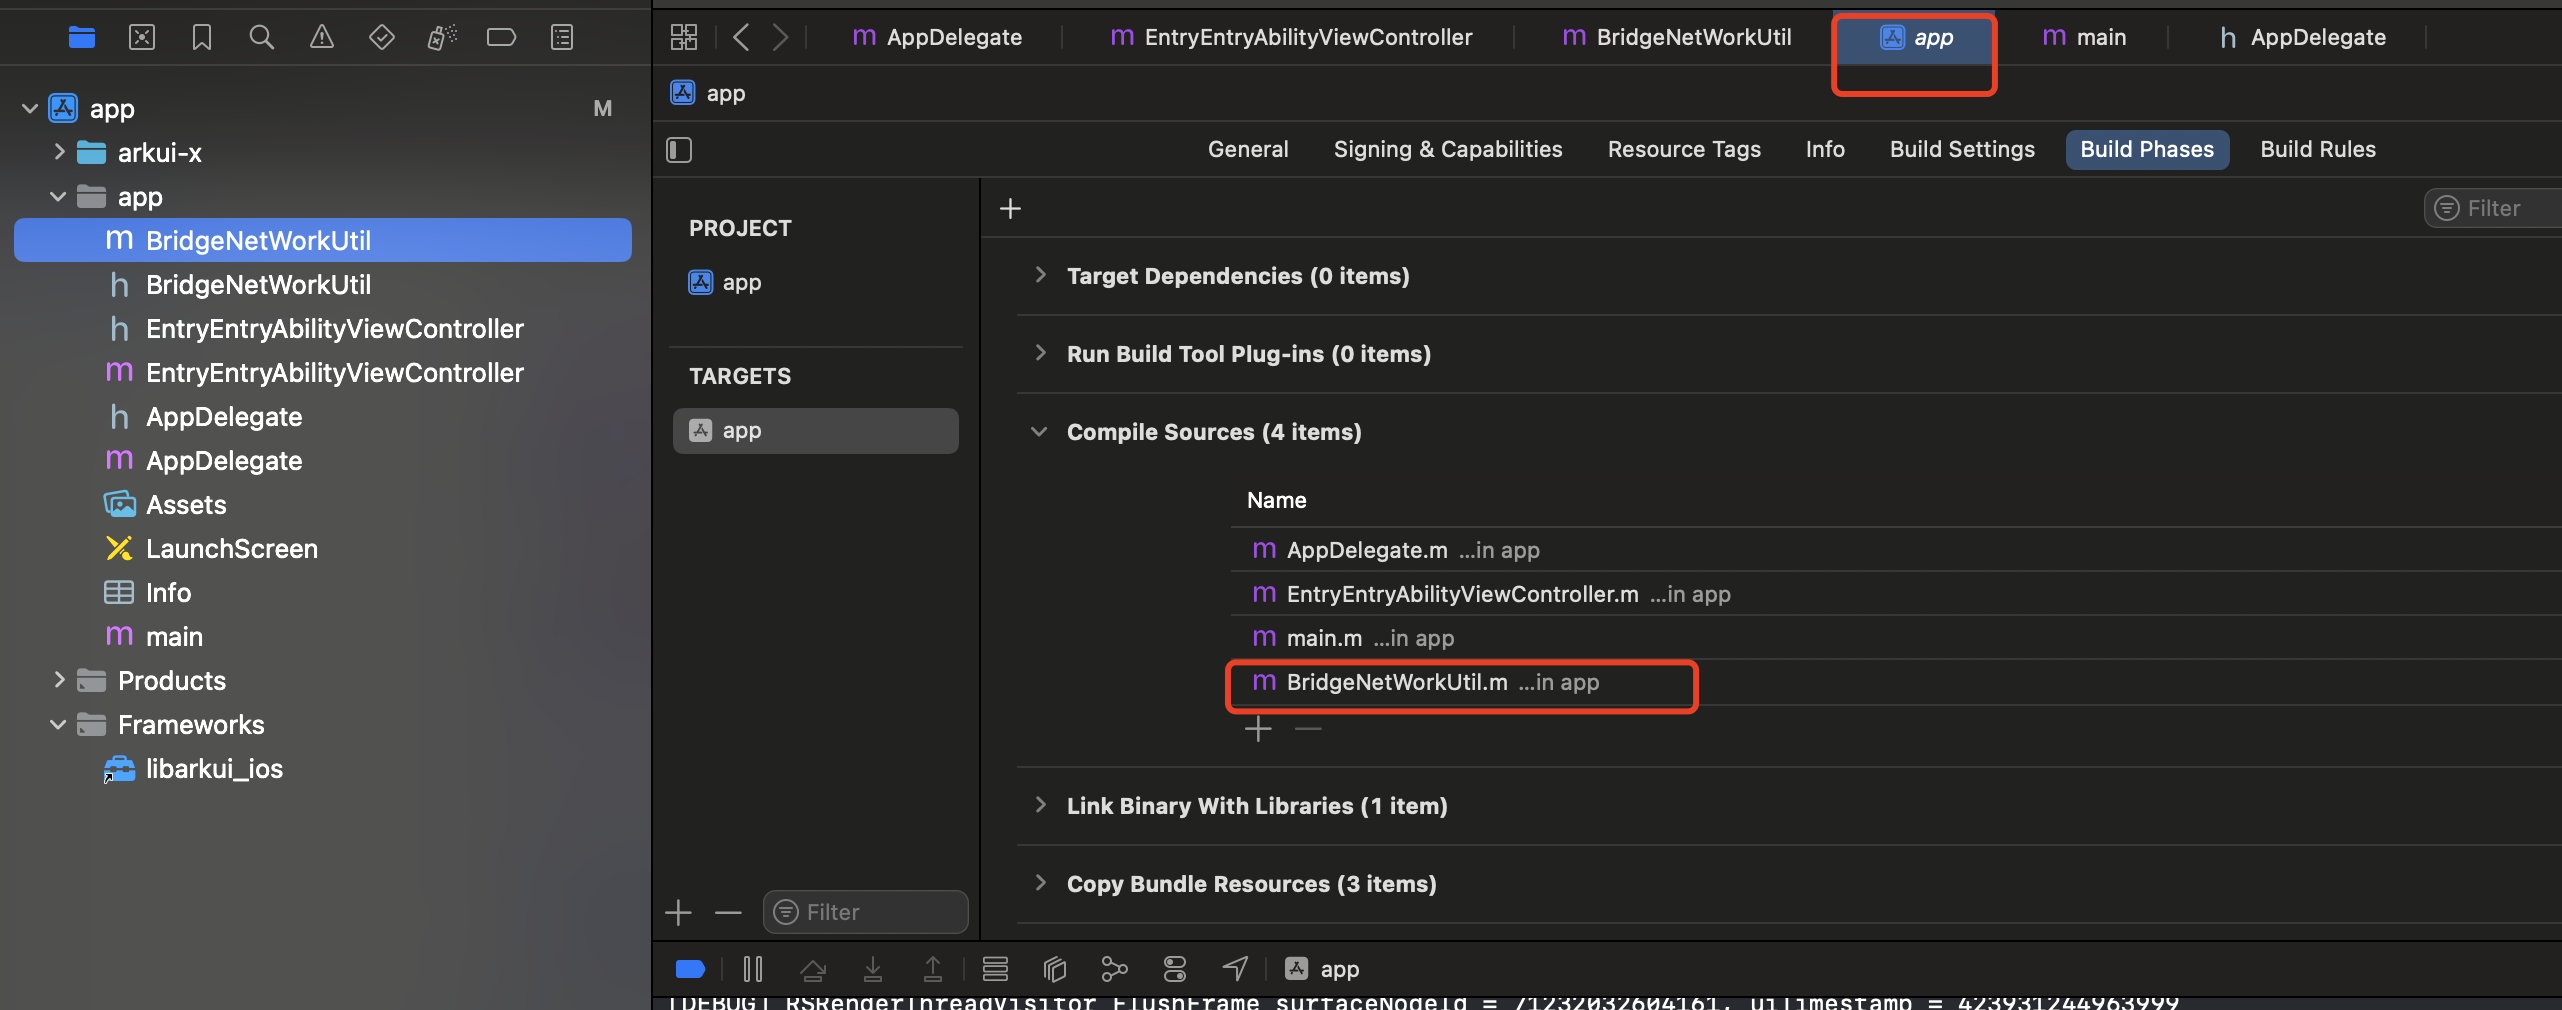This screenshot has height=1010, width=2562.
Task: Add a source file to Compile Sources
Action: pos(1258,729)
